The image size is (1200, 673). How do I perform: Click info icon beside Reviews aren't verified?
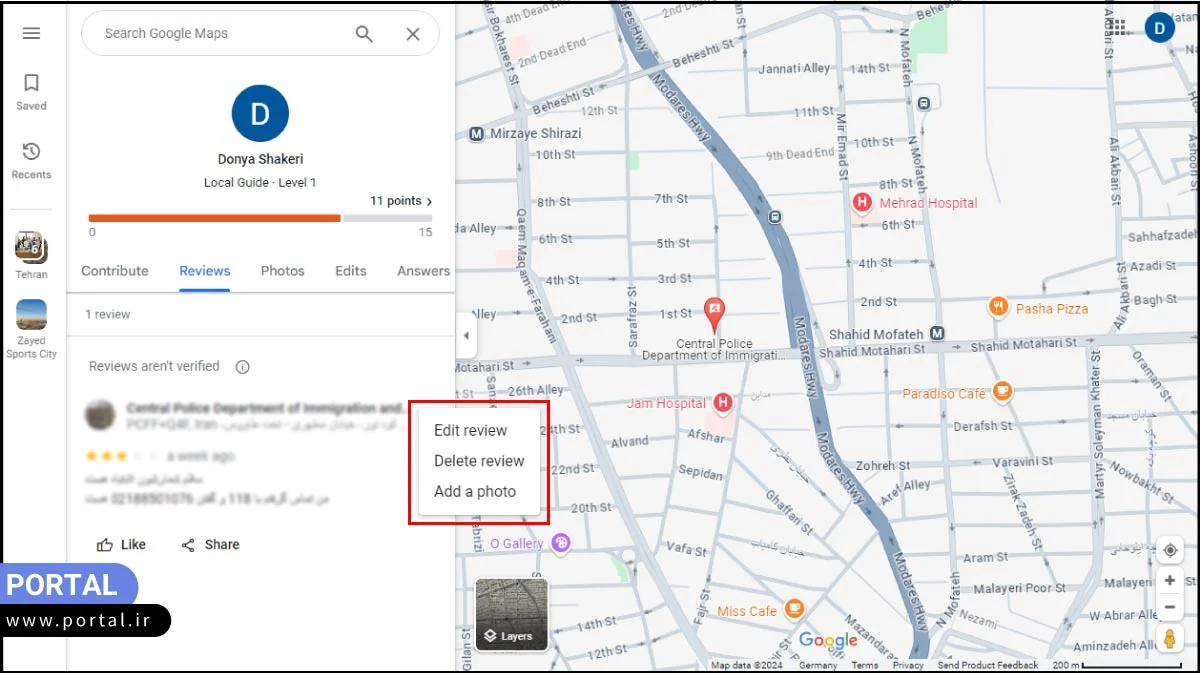(242, 367)
